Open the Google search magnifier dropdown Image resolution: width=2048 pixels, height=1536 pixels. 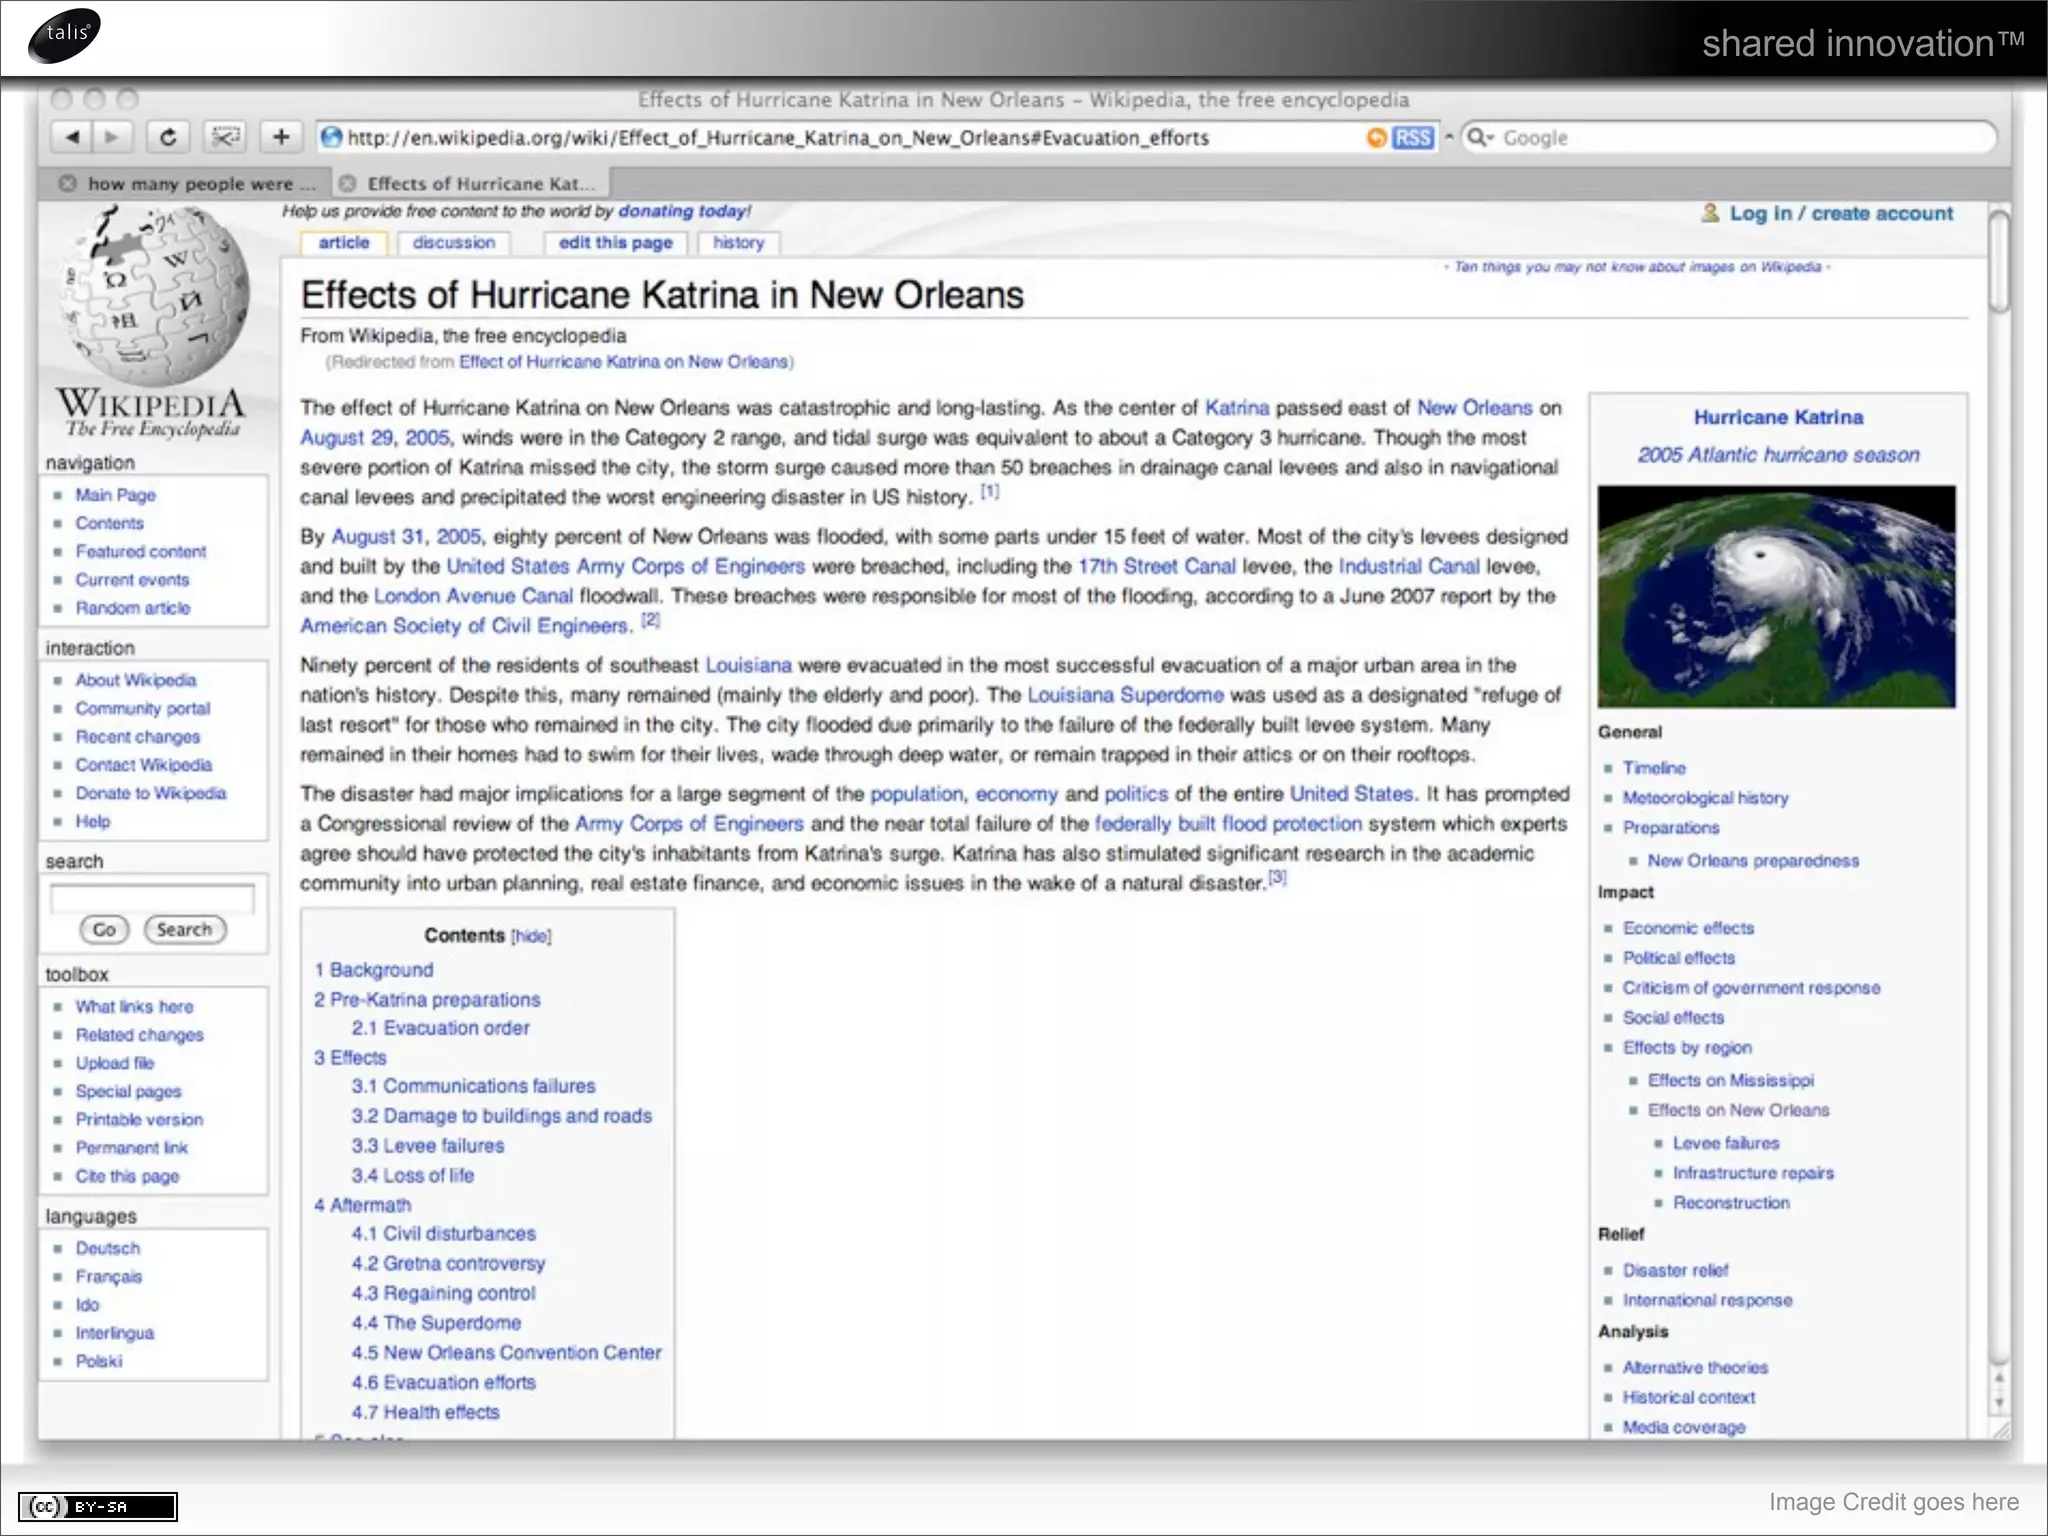[1480, 138]
